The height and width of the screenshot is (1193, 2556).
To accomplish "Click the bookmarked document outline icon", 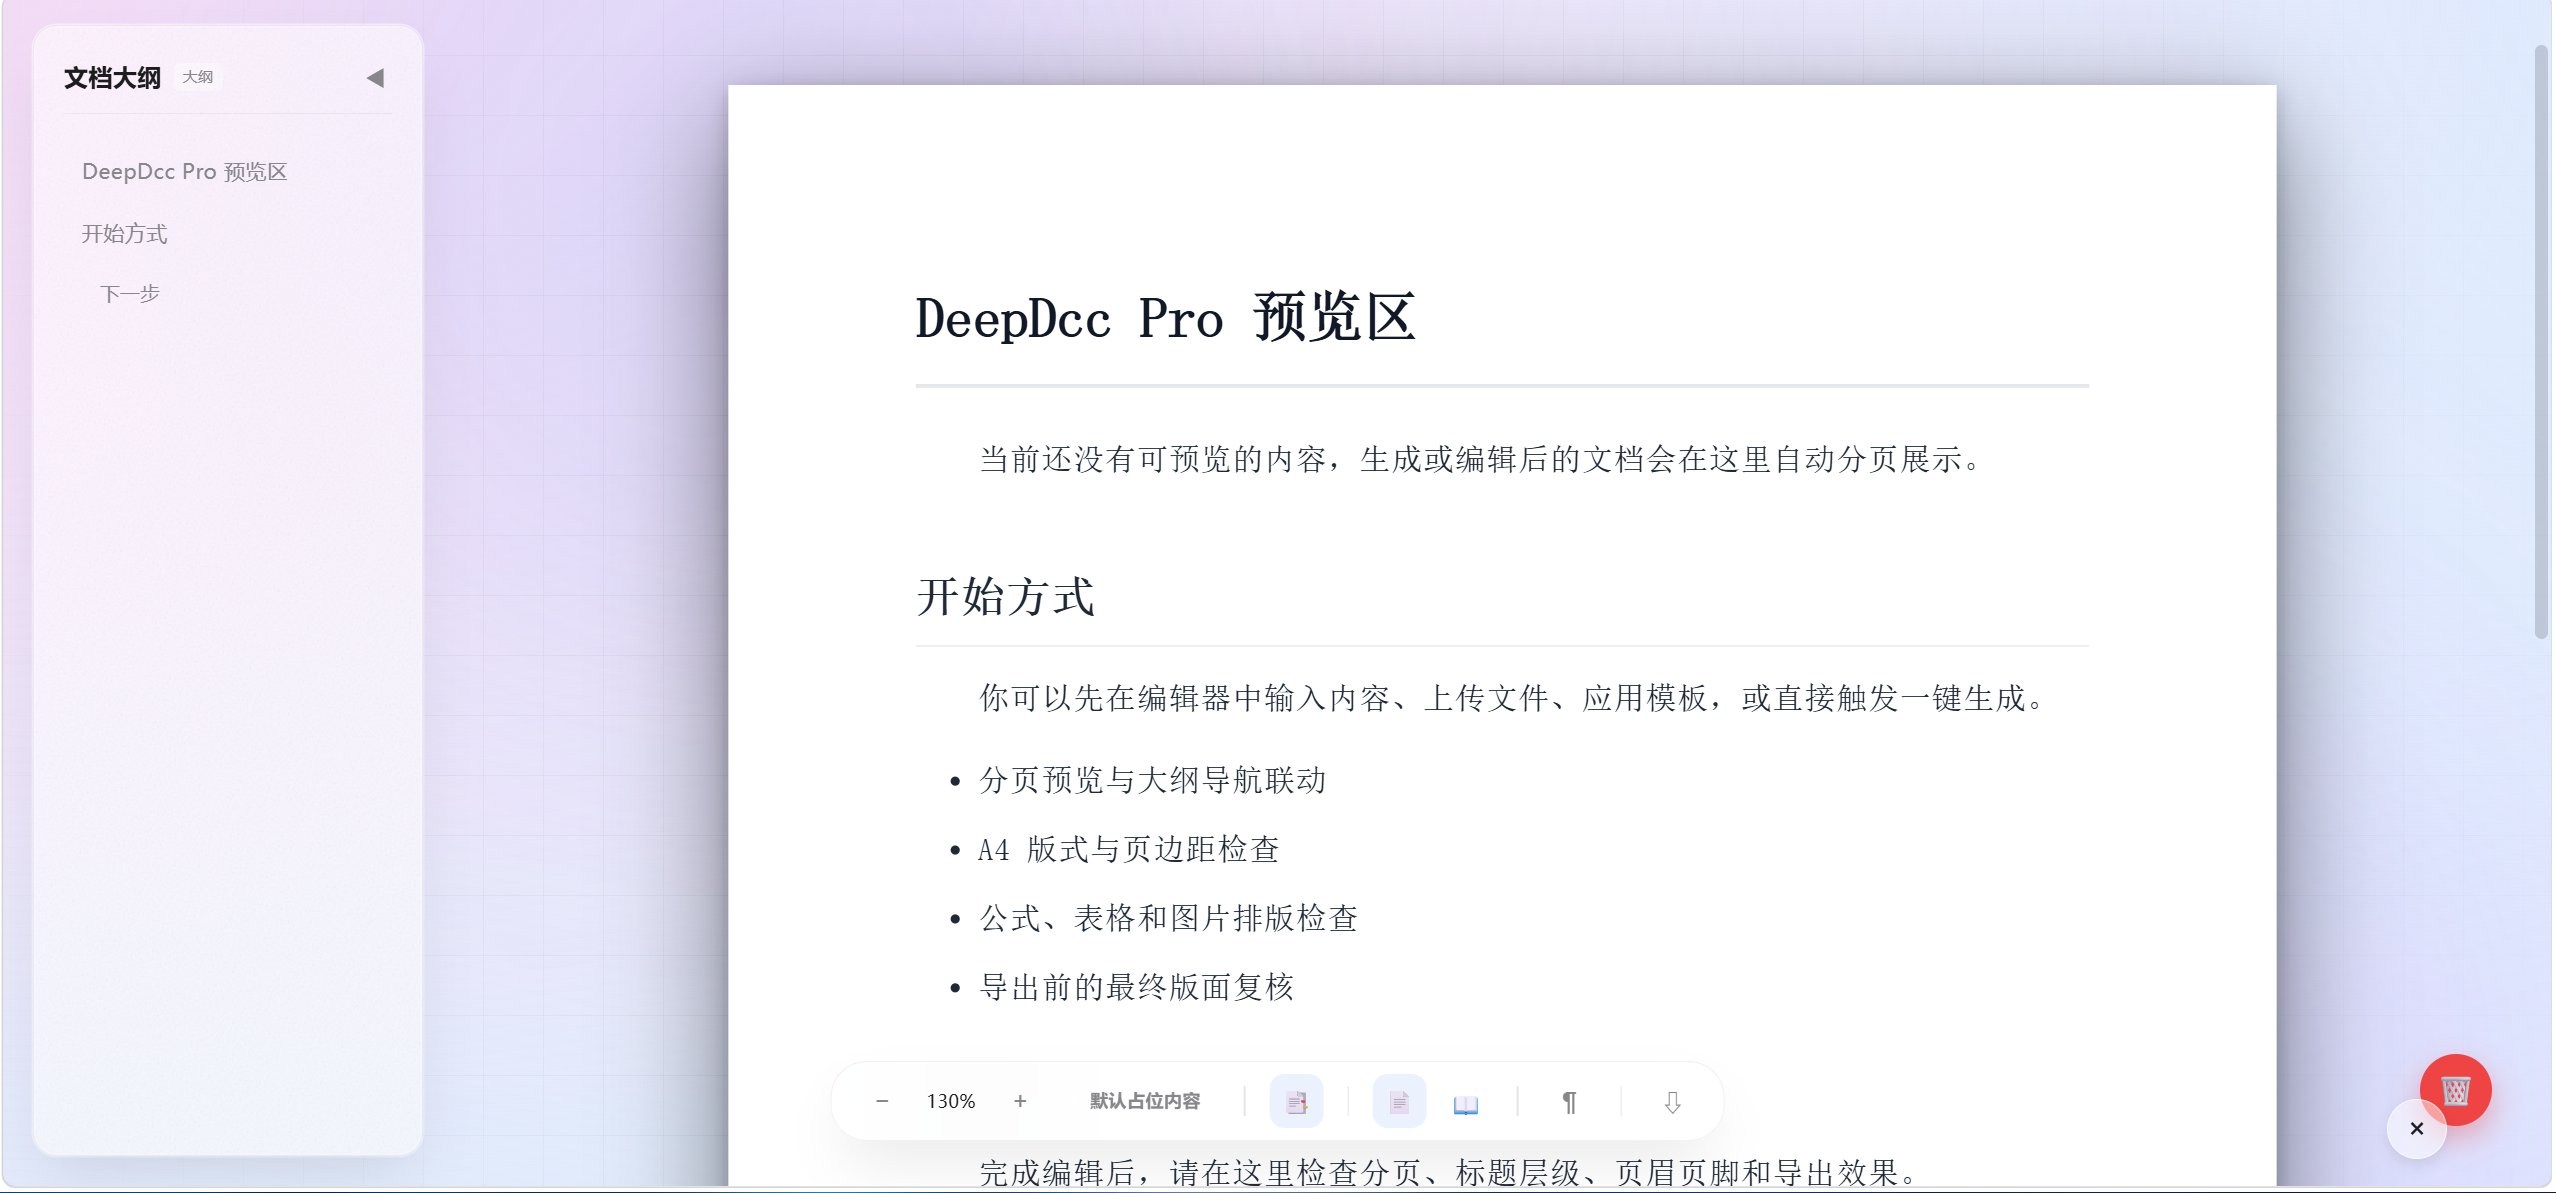I will tap(1296, 1102).
